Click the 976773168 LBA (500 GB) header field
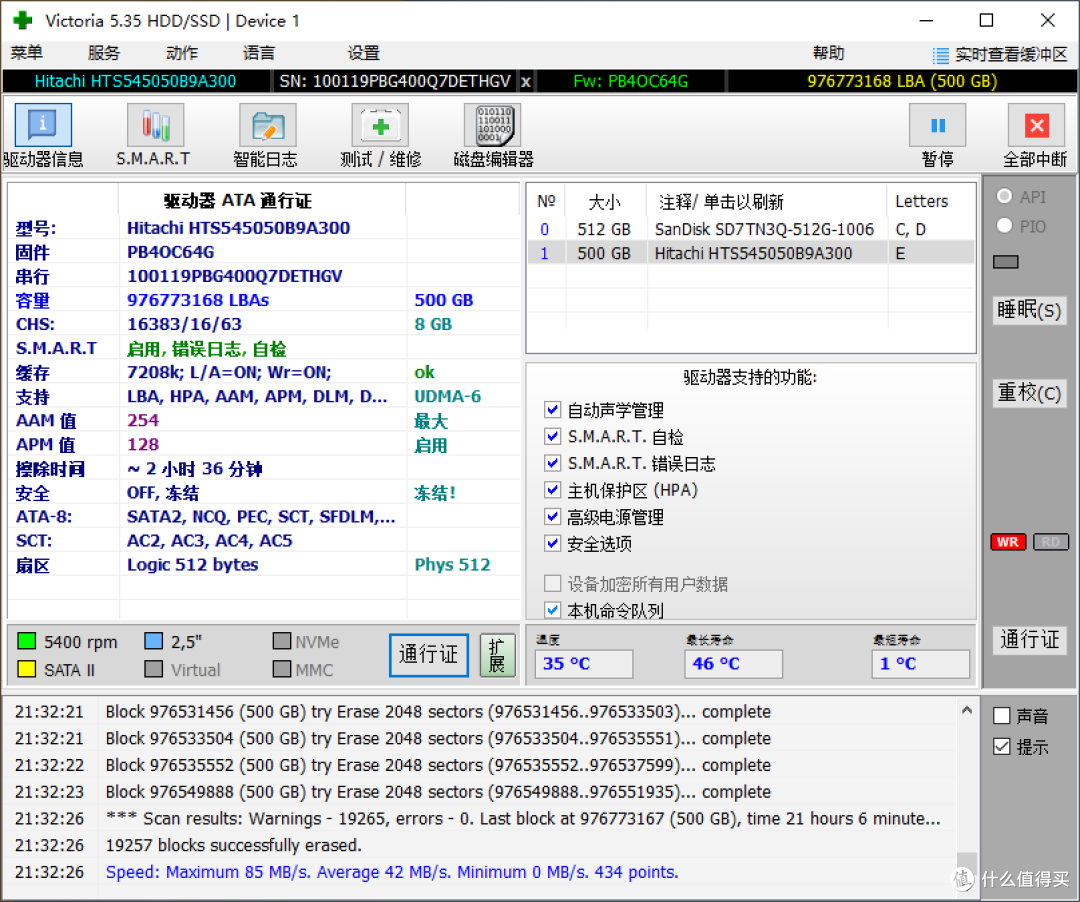This screenshot has height=902, width=1080. click(902, 82)
